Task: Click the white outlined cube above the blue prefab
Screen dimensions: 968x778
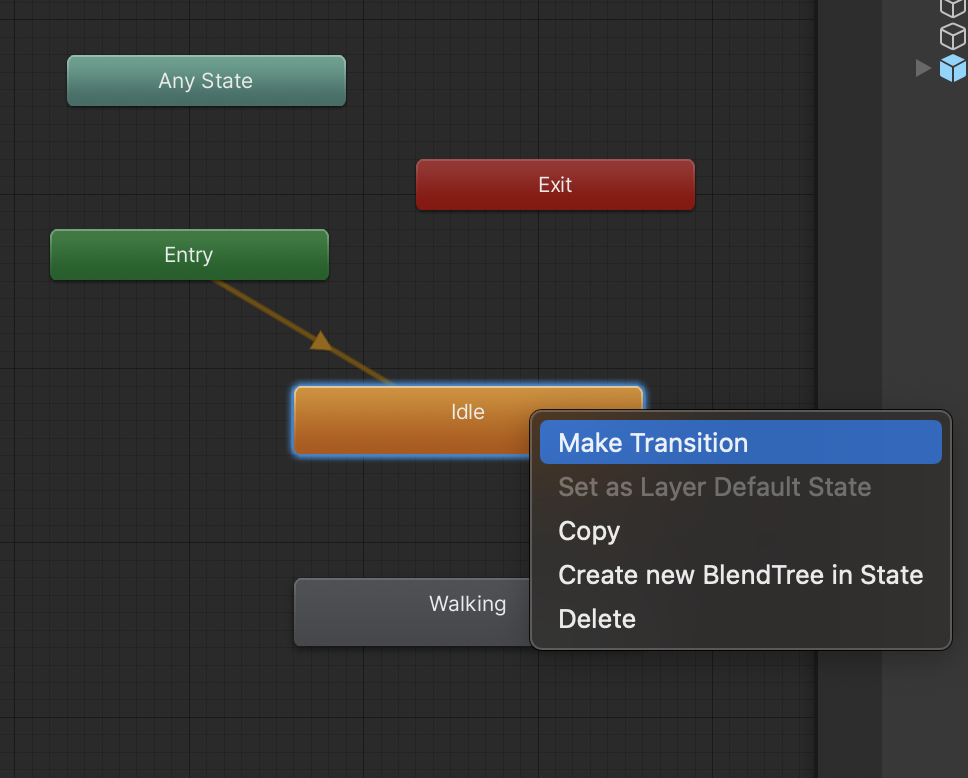Action: coord(952,37)
